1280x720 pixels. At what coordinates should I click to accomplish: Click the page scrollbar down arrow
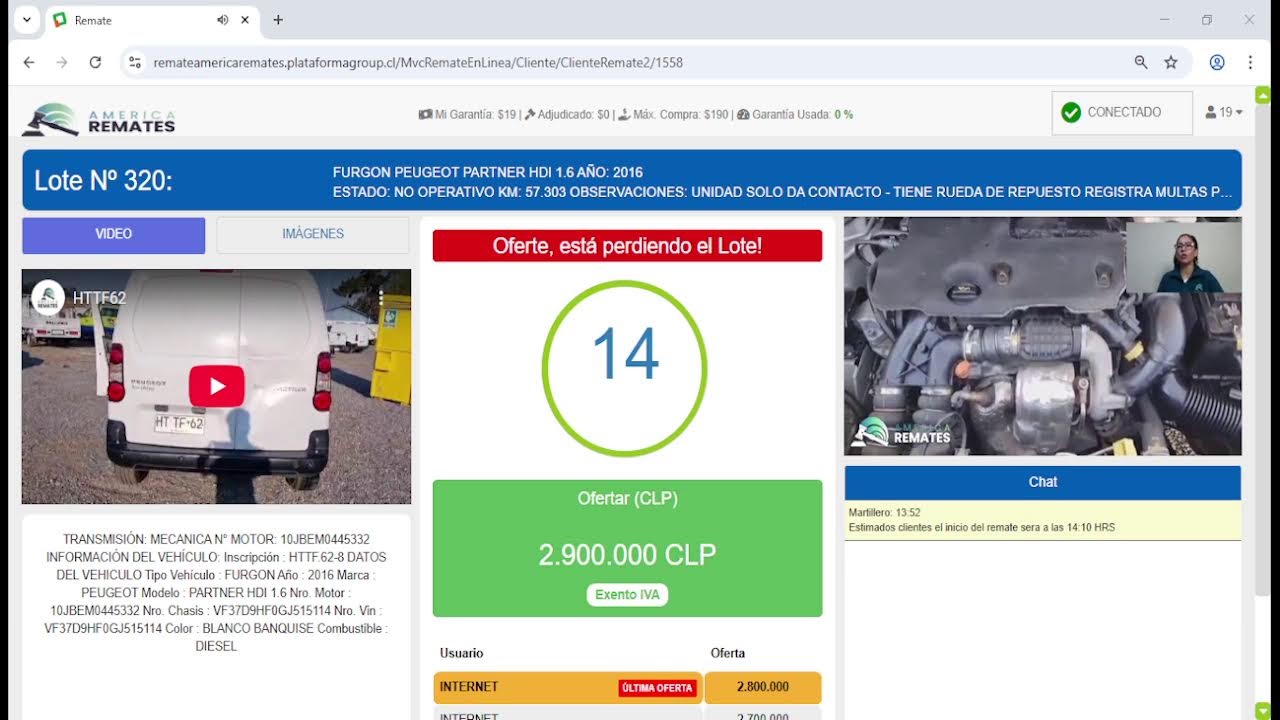[1263, 711]
